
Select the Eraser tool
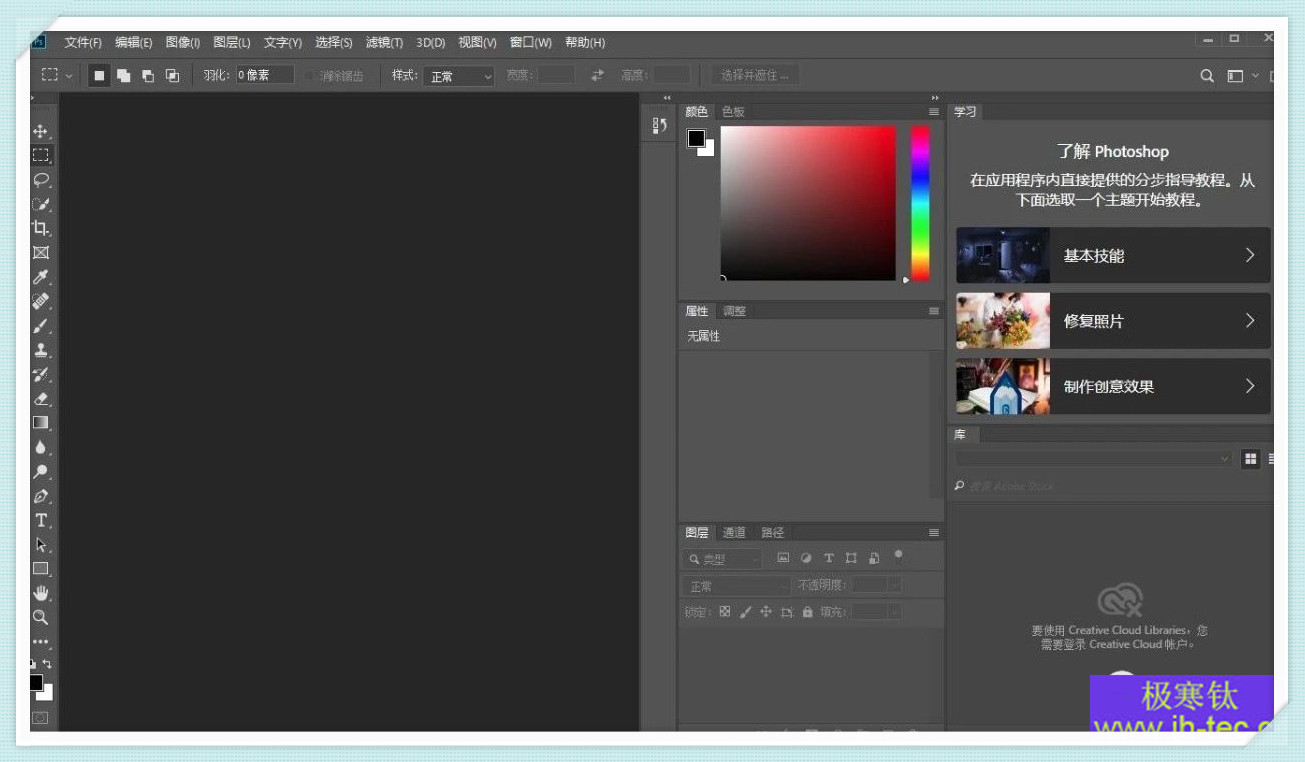[x=41, y=398]
